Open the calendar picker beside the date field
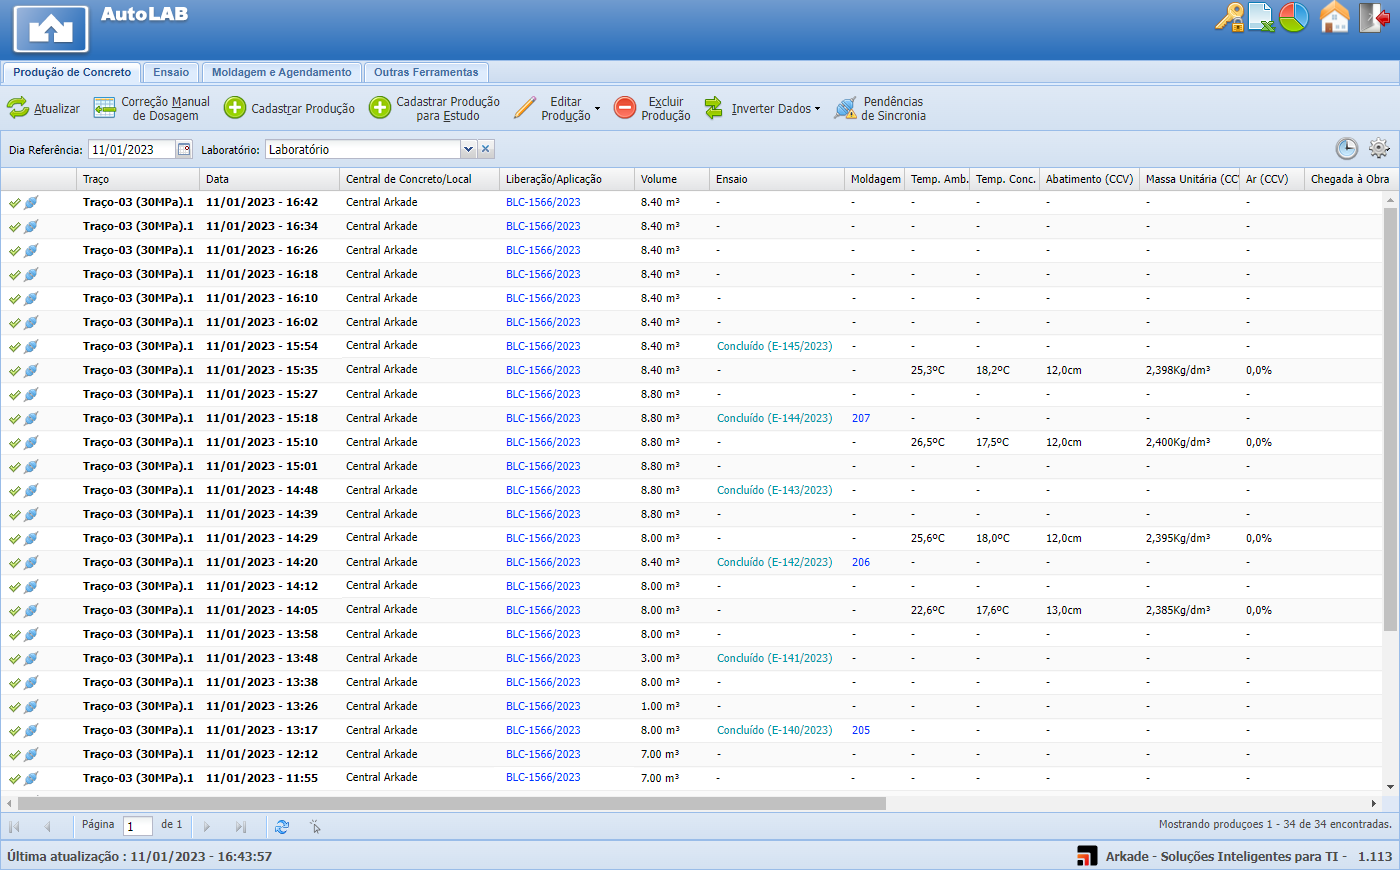 point(184,149)
